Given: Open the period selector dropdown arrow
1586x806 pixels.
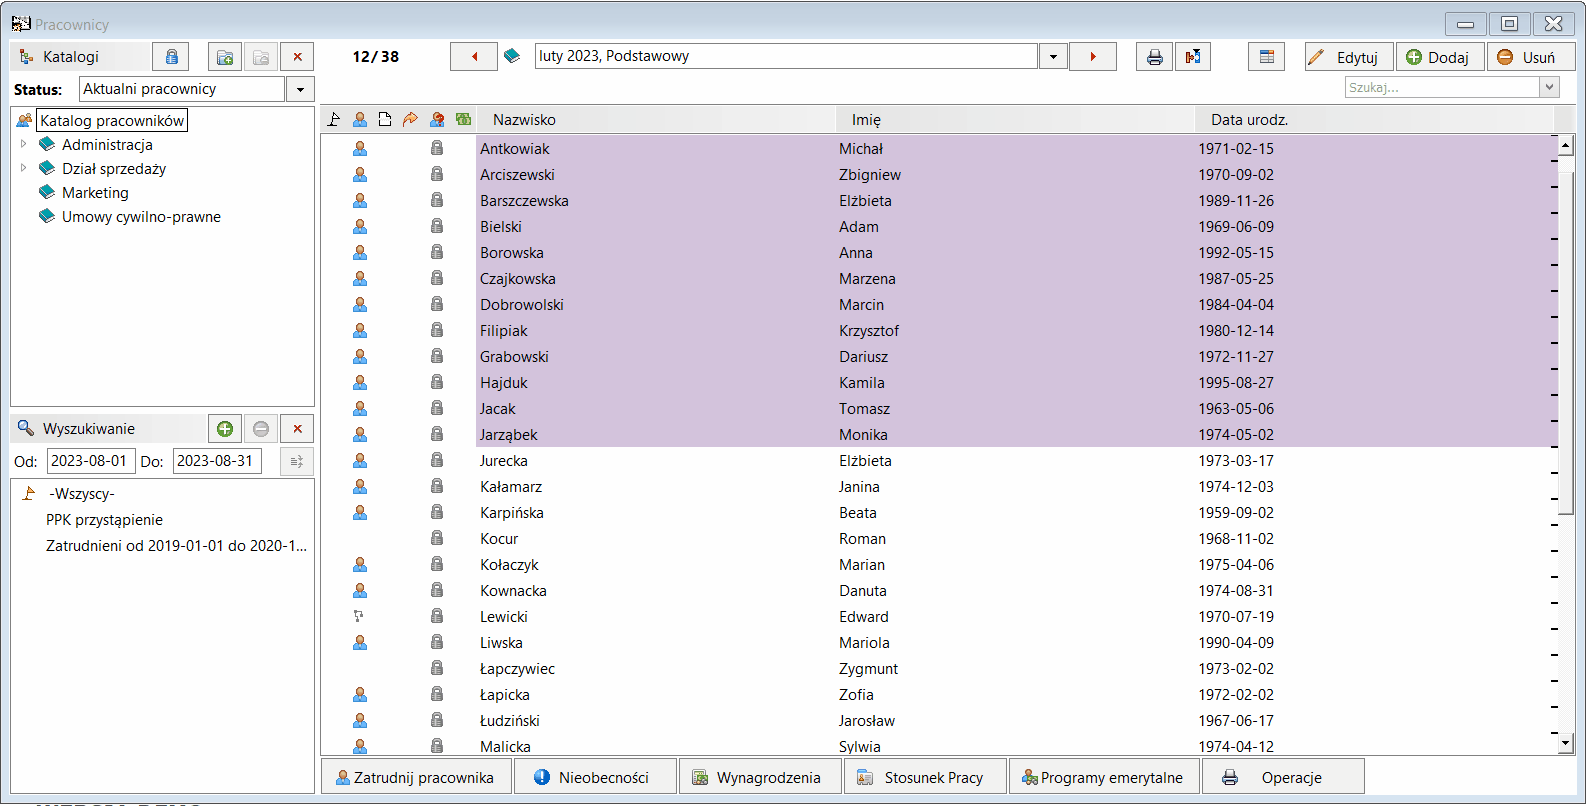Looking at the screenshot, I should tap(1053, 57).
